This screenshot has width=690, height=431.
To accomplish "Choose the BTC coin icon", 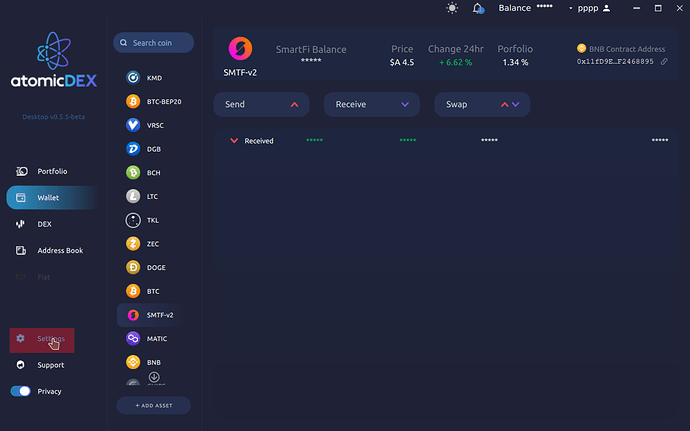I will 133,291.
